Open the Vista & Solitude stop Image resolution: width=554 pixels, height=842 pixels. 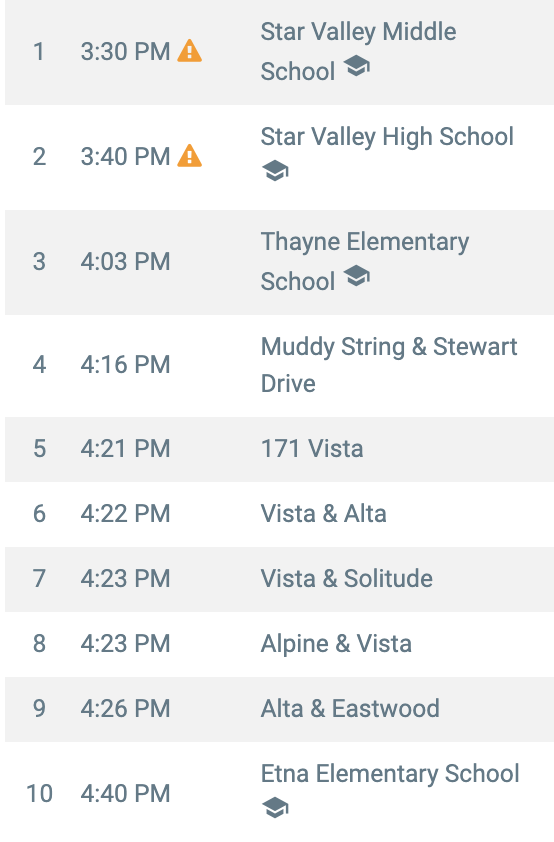click(279, 579)
